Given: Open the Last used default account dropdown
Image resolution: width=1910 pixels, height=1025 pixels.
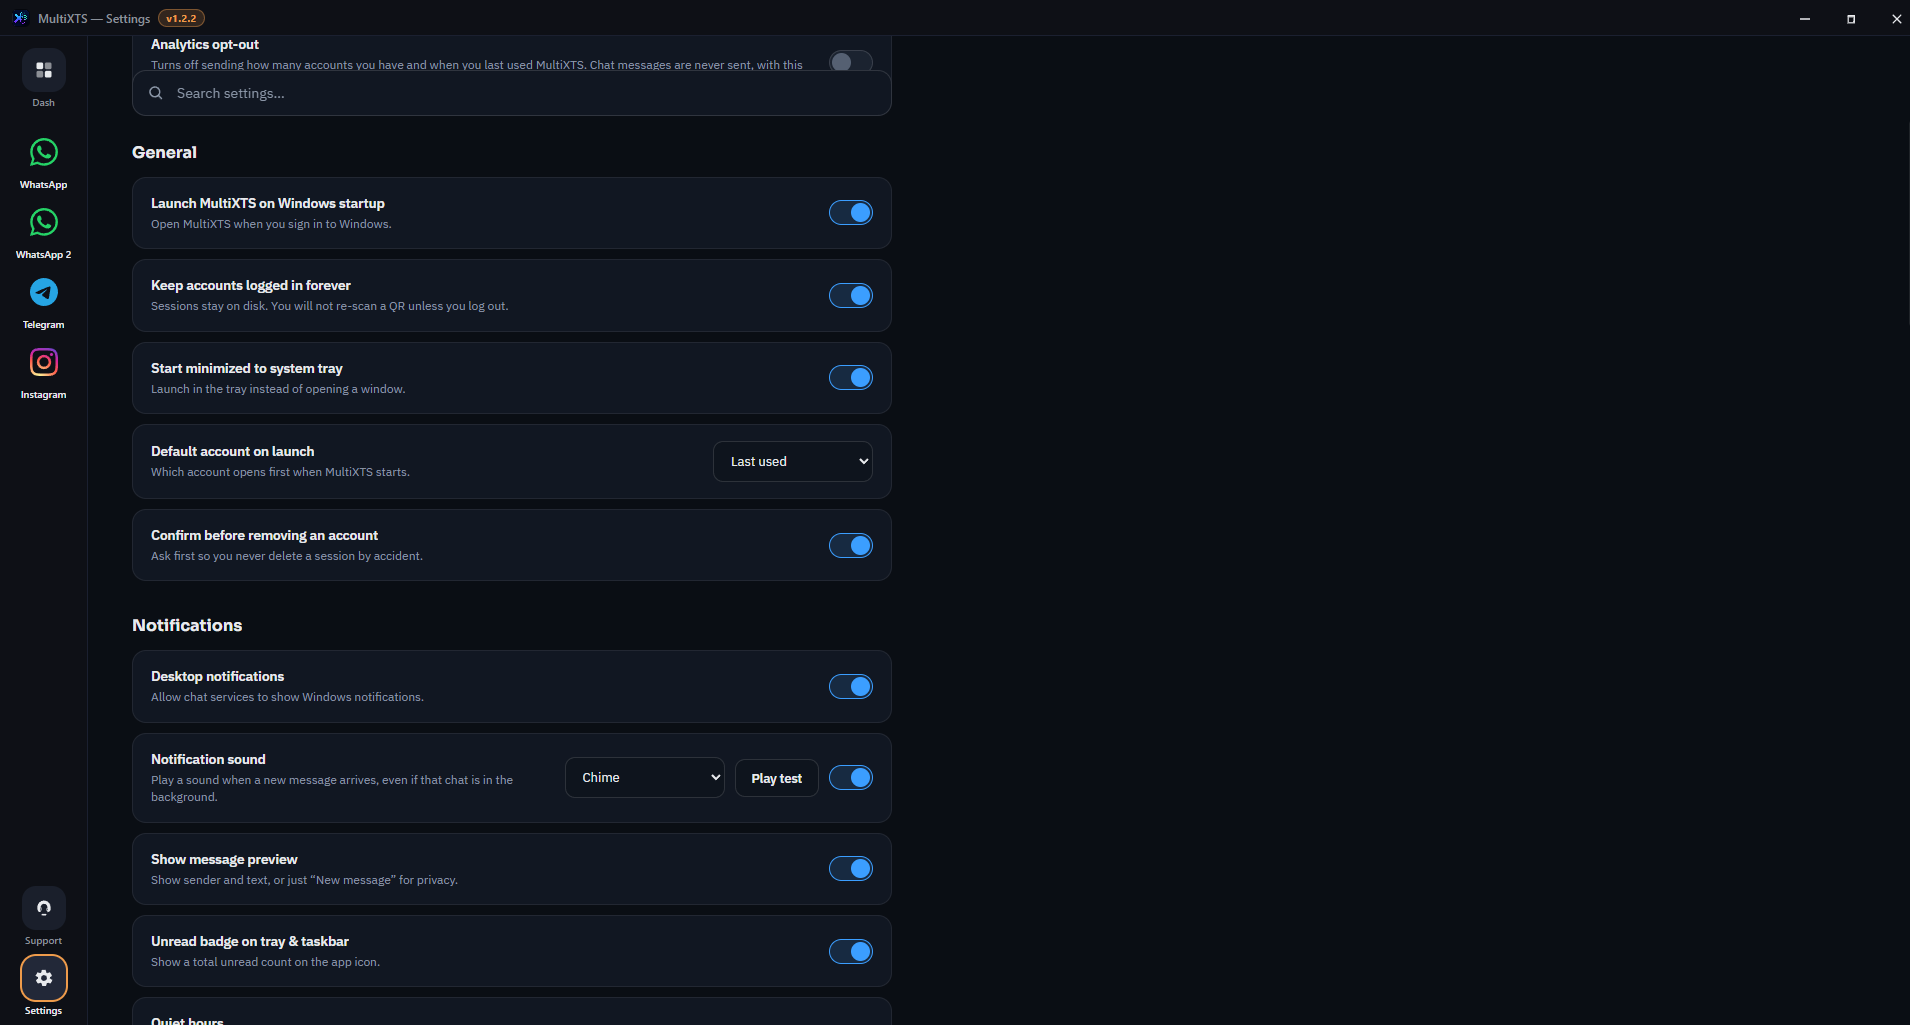Looking at the screenshot, I should click(793, 462).
